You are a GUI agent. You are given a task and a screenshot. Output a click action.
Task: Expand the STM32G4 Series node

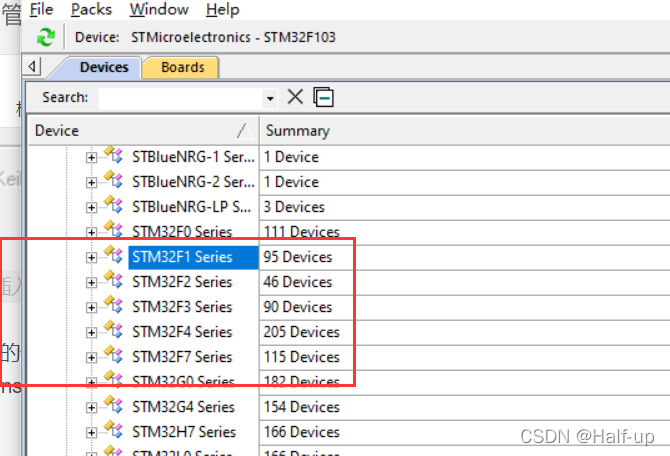coord(91,408)
